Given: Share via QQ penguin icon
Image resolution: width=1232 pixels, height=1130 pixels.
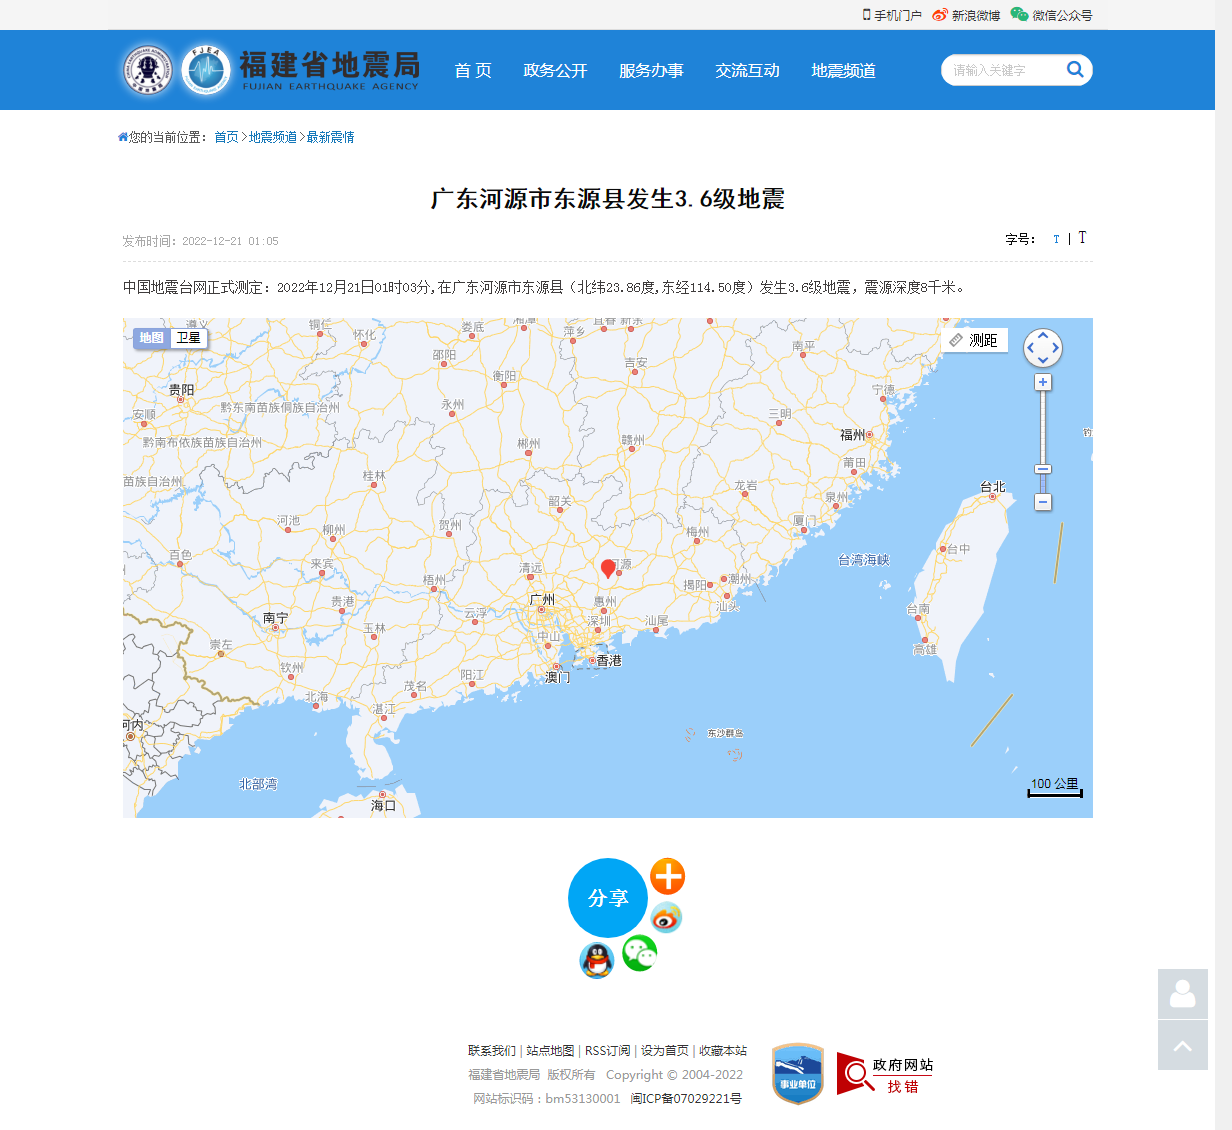Looking at the screenshot, I should pyautogui.click(x=597, y=961).
